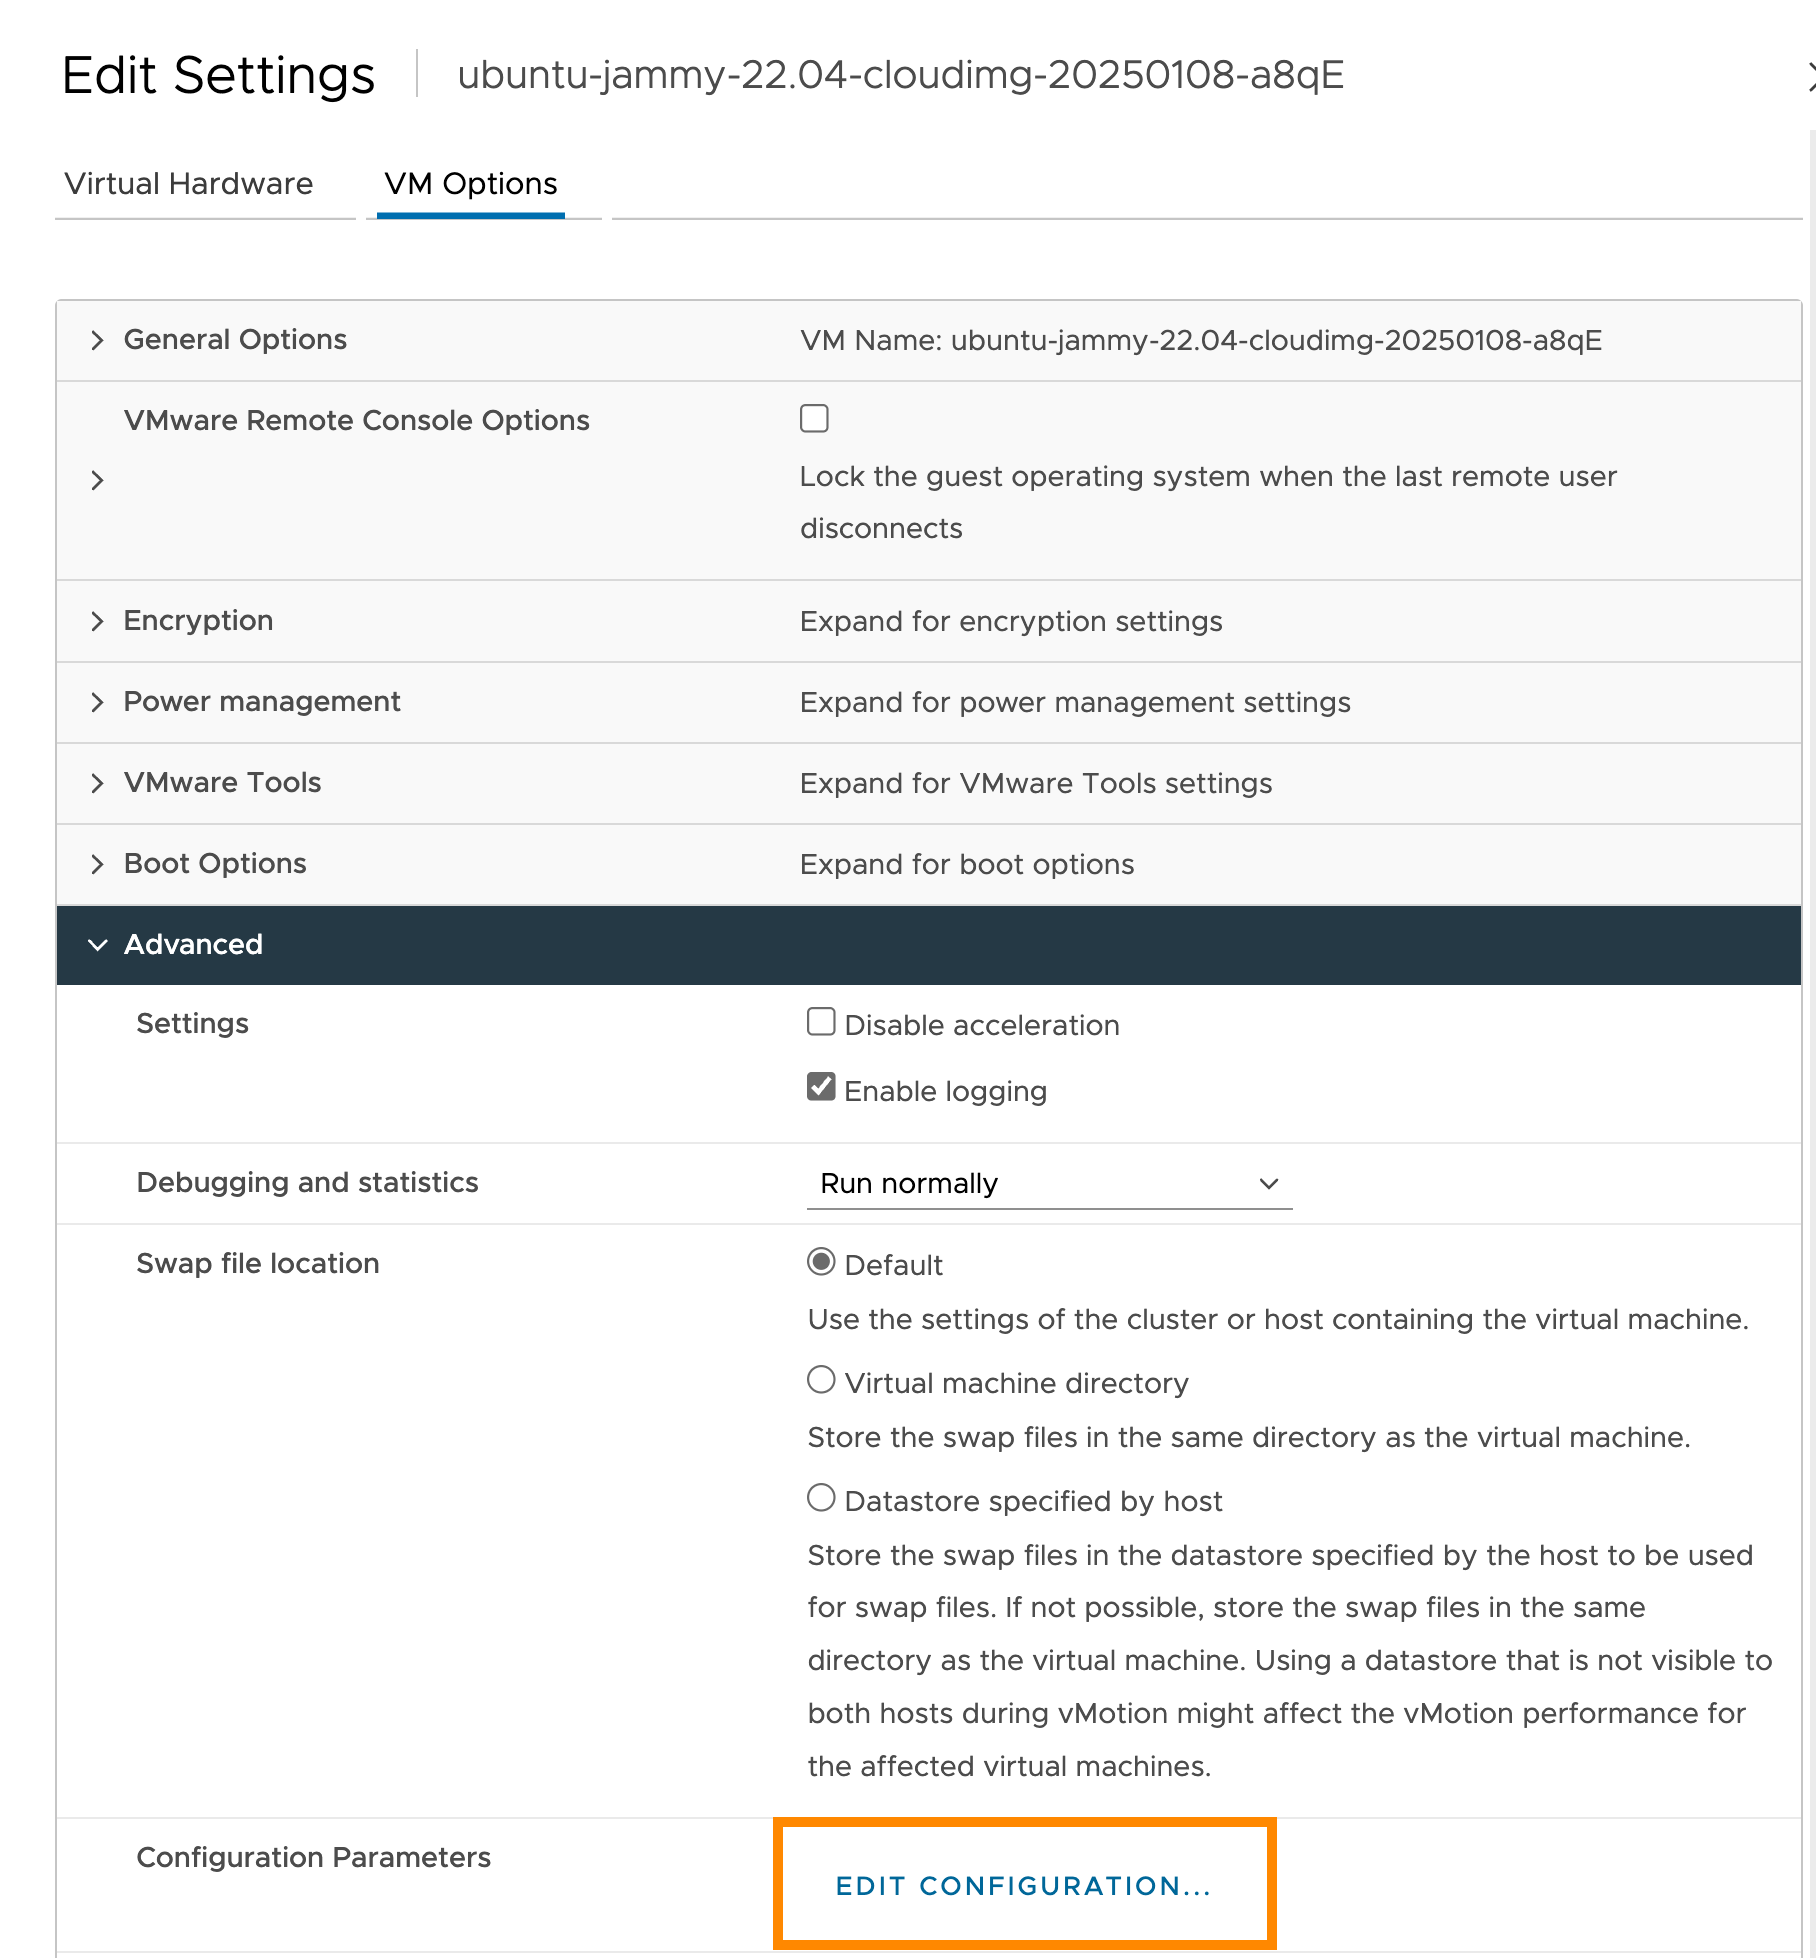
Task: Expand the Boot Options section
Action: pos(98,864)
